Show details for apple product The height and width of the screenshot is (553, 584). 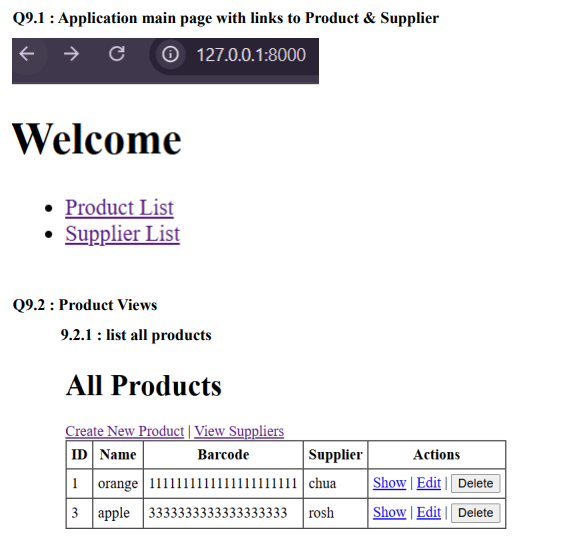(x=389, y=512)
